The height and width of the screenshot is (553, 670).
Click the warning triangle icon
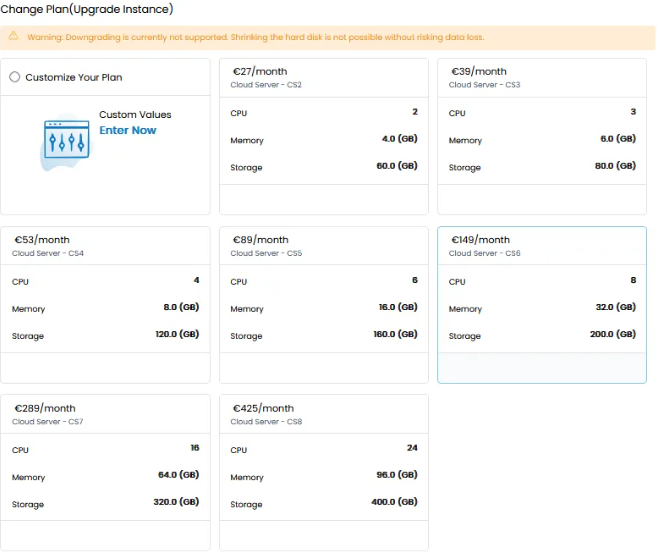pyautogui.click(x=14, y=37)
